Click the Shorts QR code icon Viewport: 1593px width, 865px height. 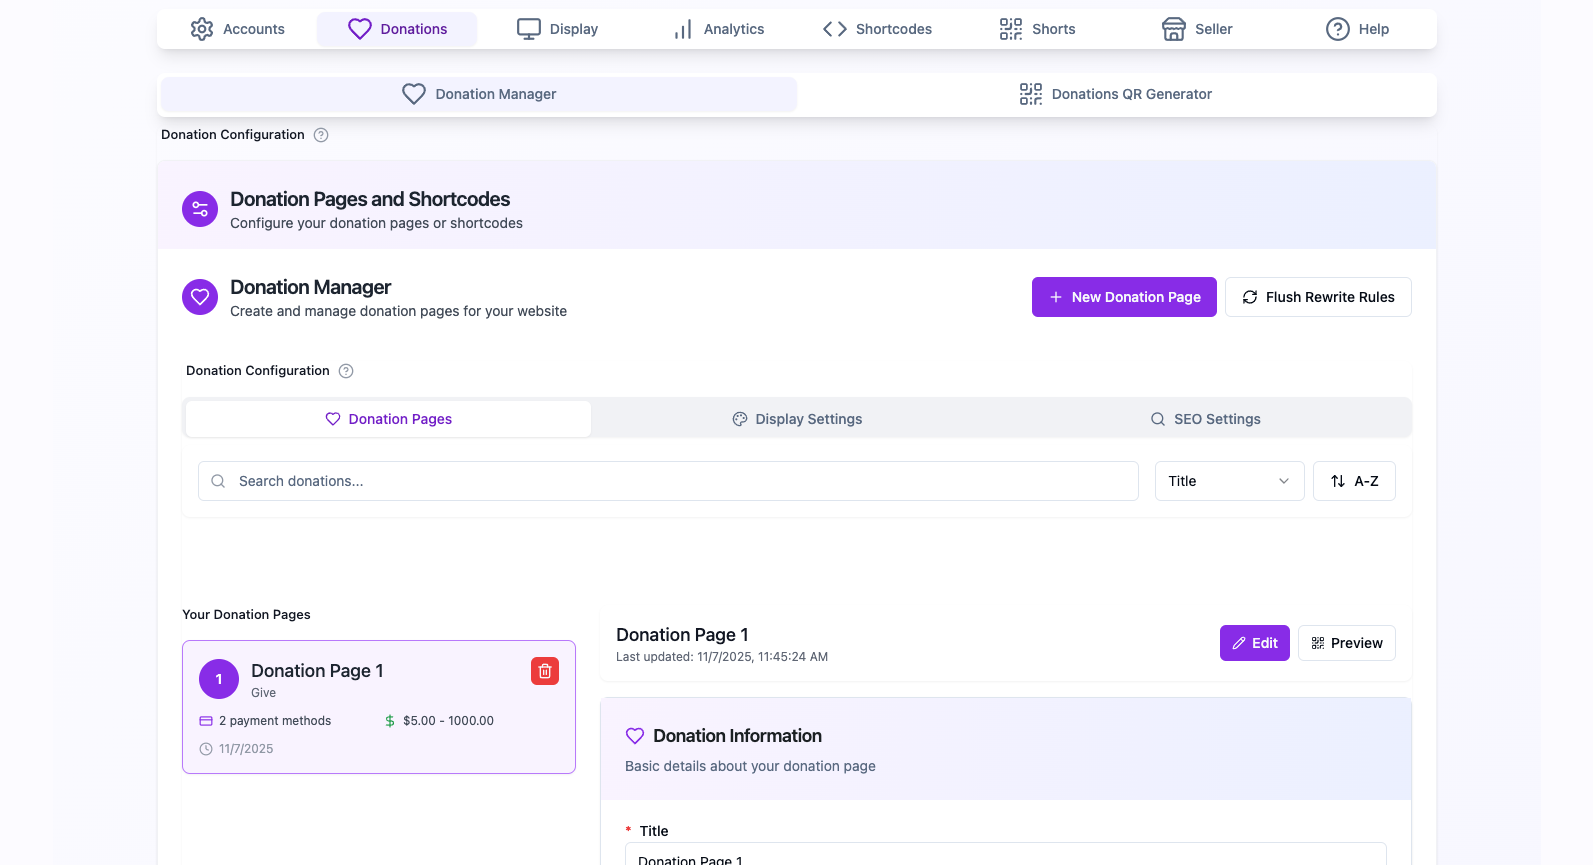click(x=1011, y=29)
